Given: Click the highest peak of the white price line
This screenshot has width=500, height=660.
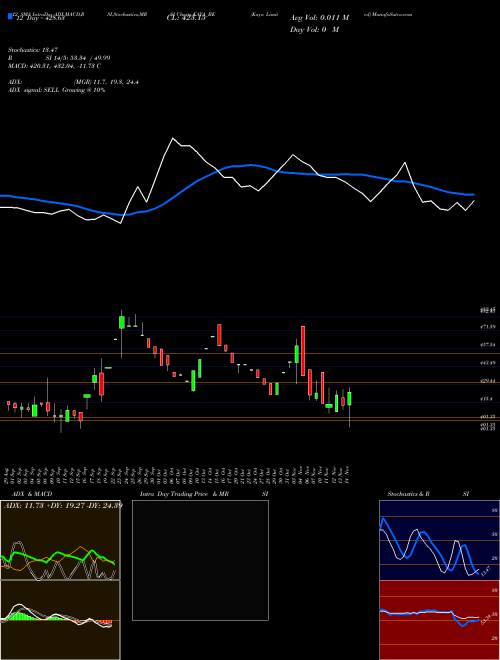Looking at the screenshot, I should (173, 138).
